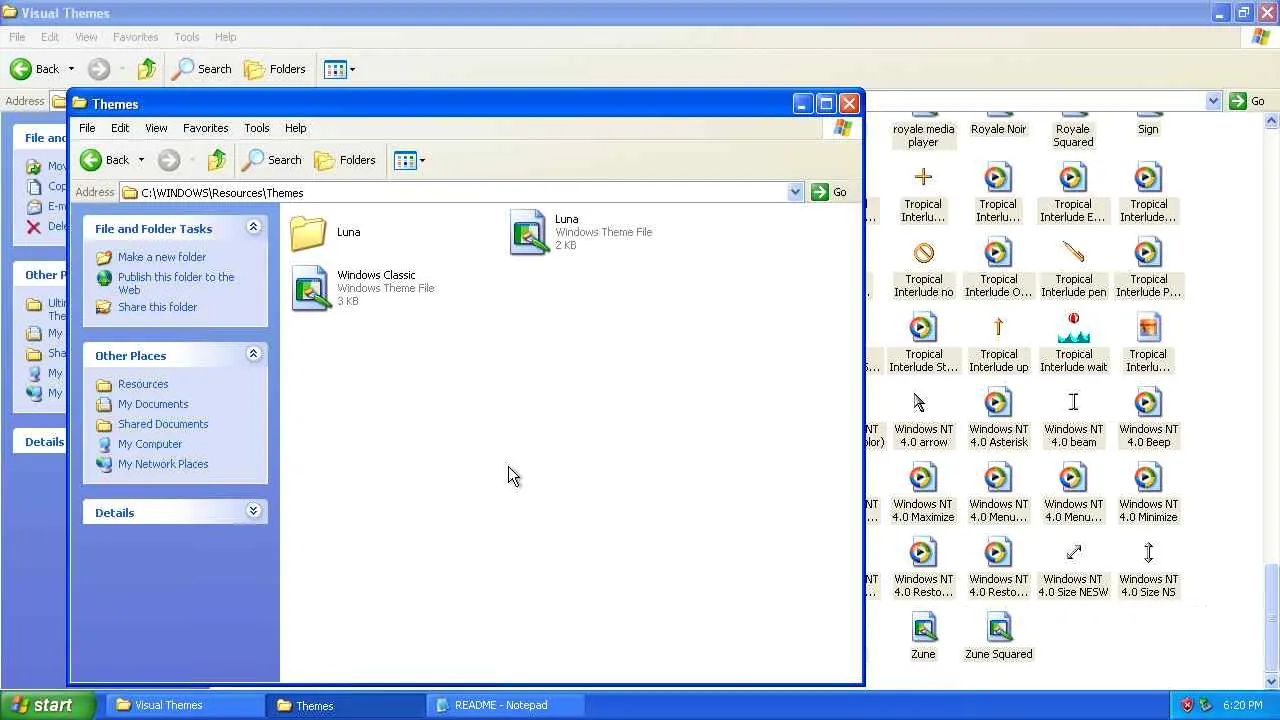Expand the Themes address bar dropdown
1280x720 pixels.
(795, 192)
